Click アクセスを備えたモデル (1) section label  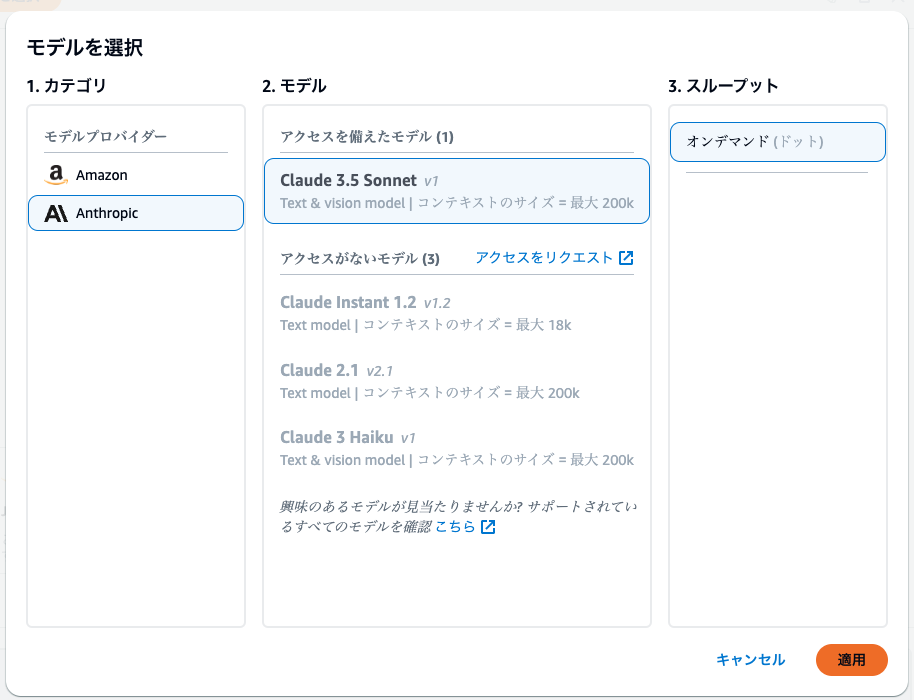[367, 137]
